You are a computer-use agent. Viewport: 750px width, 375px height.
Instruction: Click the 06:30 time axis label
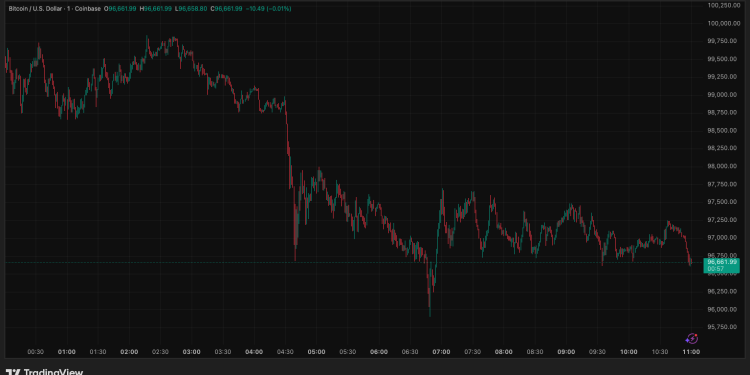[410, 352]
